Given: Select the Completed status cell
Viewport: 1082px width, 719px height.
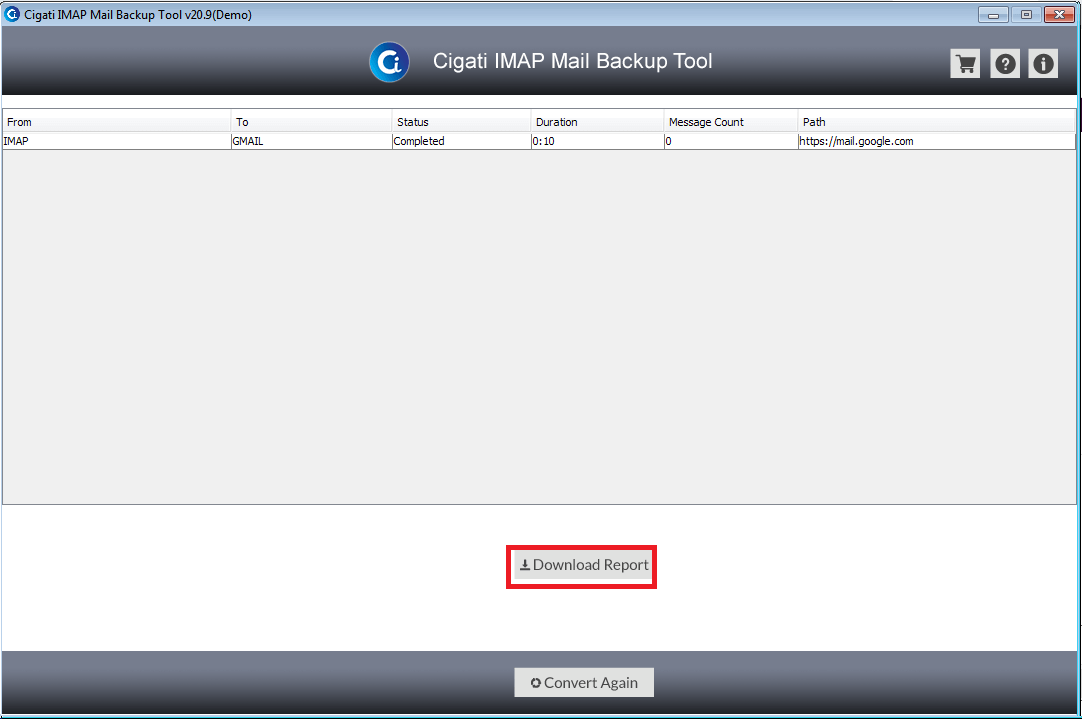Looking at the screenshot, I should click(x=461, y=141).
